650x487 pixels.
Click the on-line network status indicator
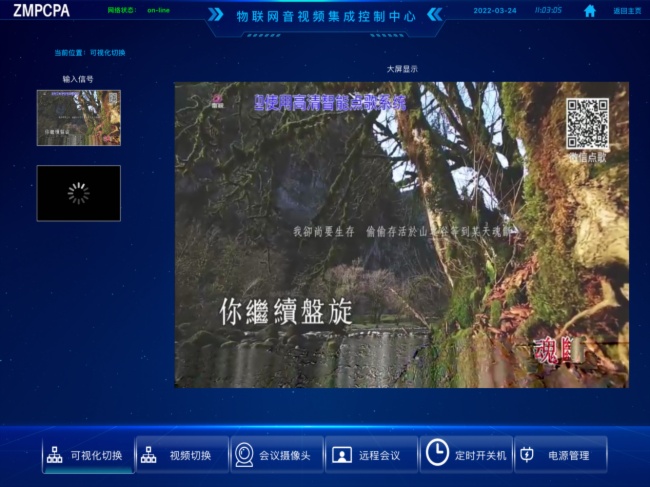158,10
